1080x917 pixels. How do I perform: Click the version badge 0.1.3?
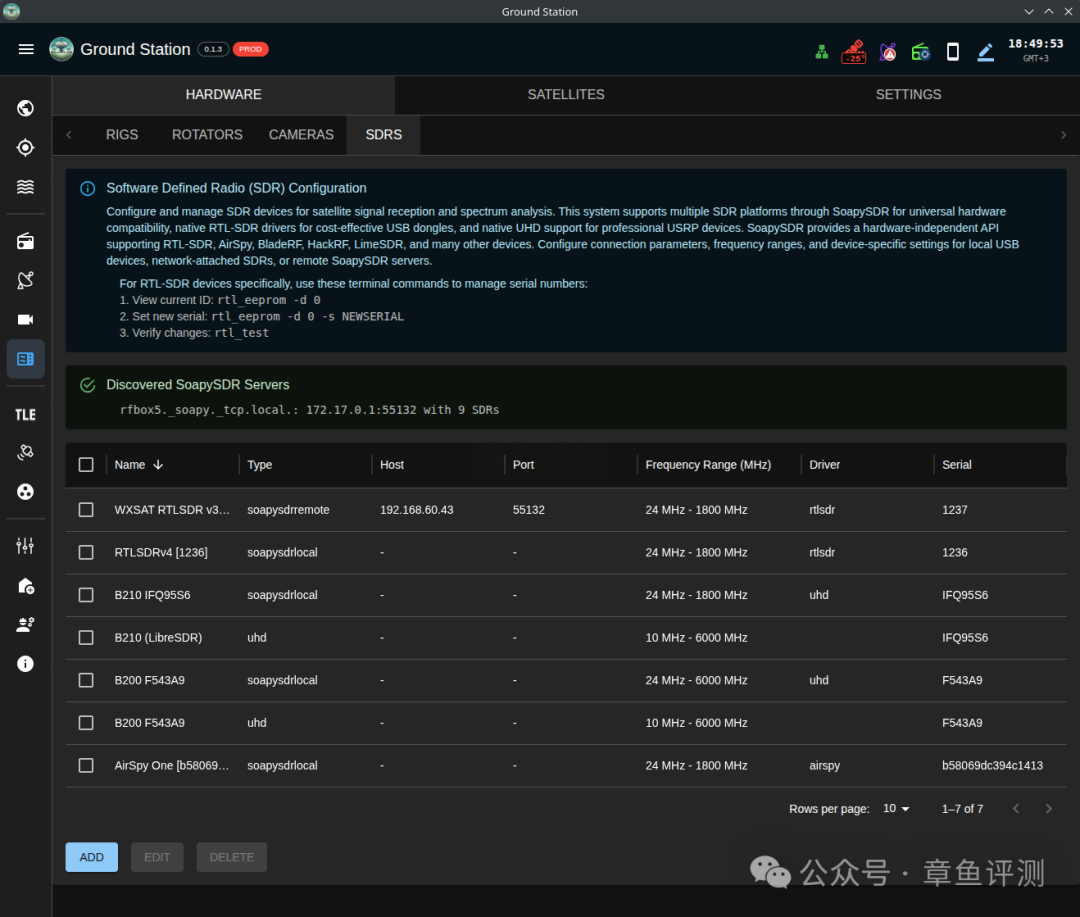(213, 49)
